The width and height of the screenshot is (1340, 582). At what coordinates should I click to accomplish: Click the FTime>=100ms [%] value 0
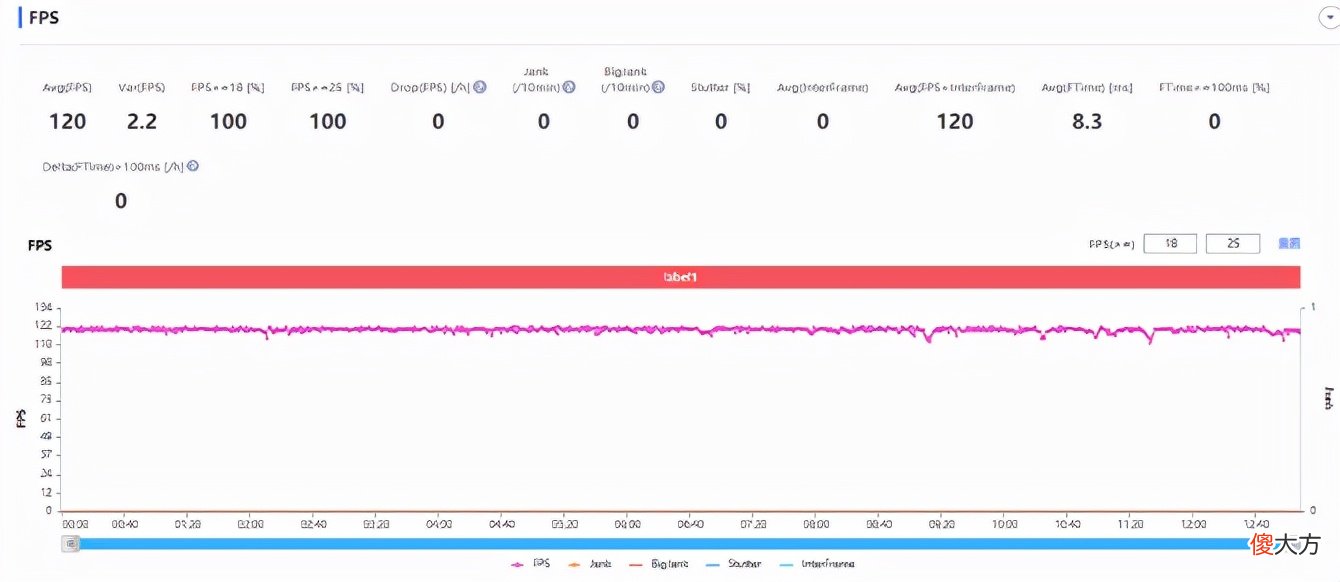click(x=1214, y=121)
